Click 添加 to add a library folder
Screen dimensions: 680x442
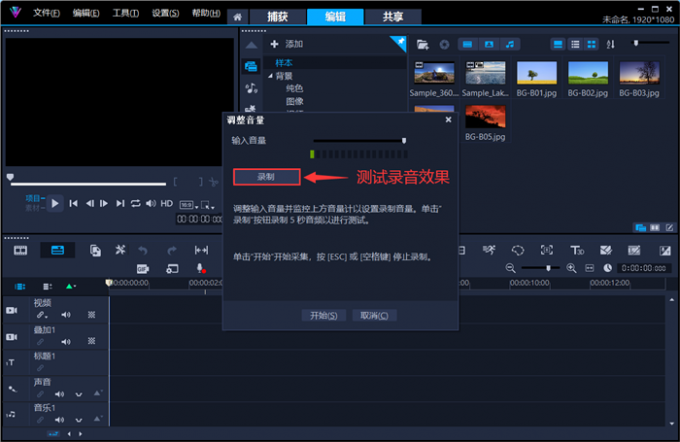pos(287,44)
